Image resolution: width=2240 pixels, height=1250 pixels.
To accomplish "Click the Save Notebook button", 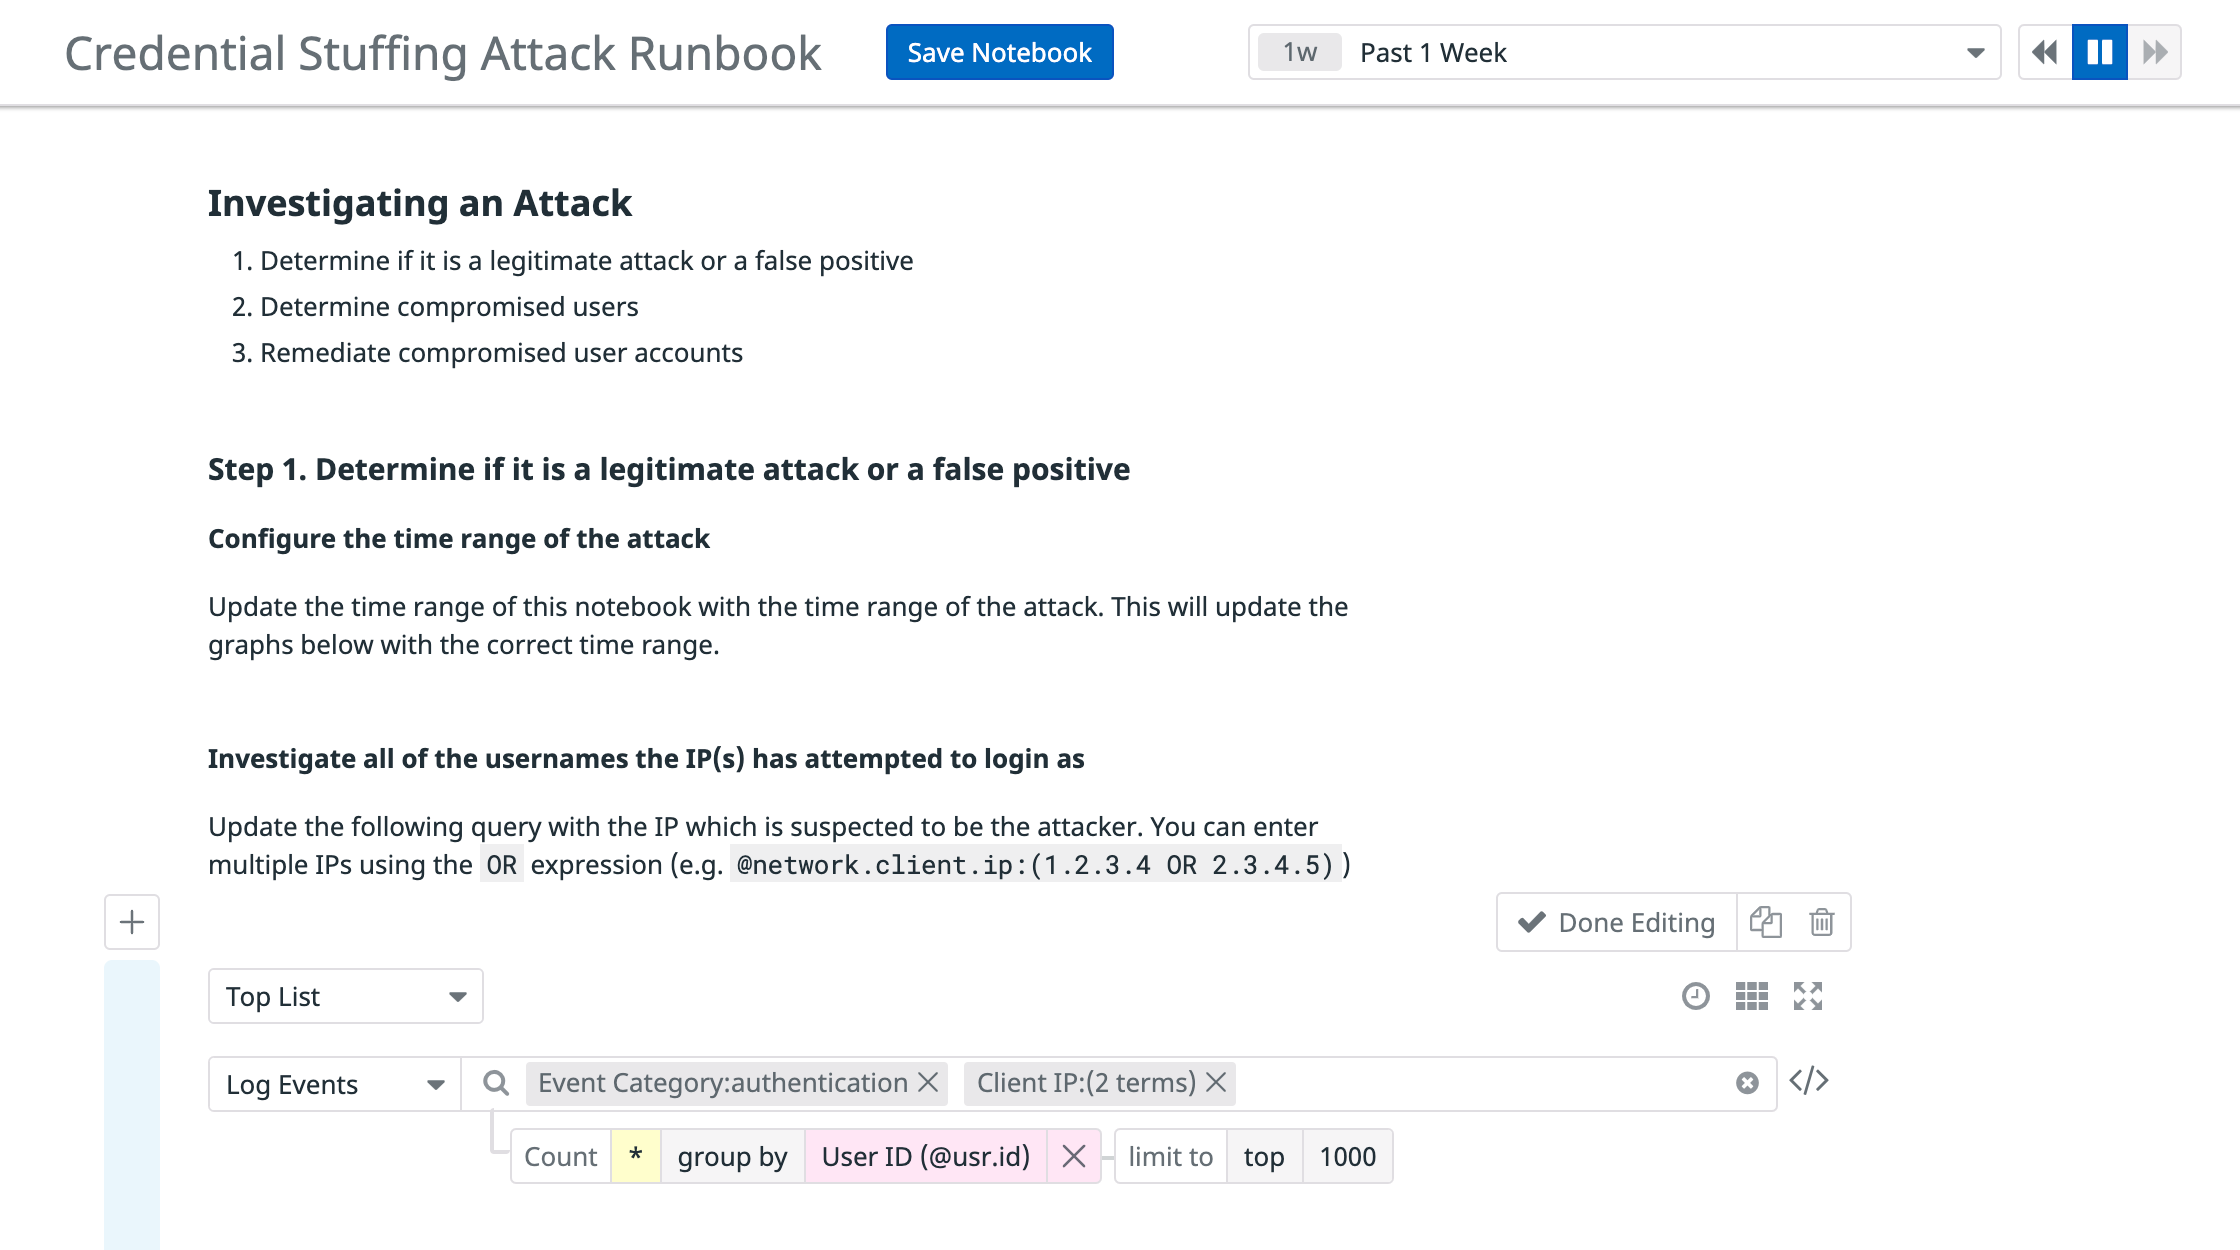I will click(999, 52).
